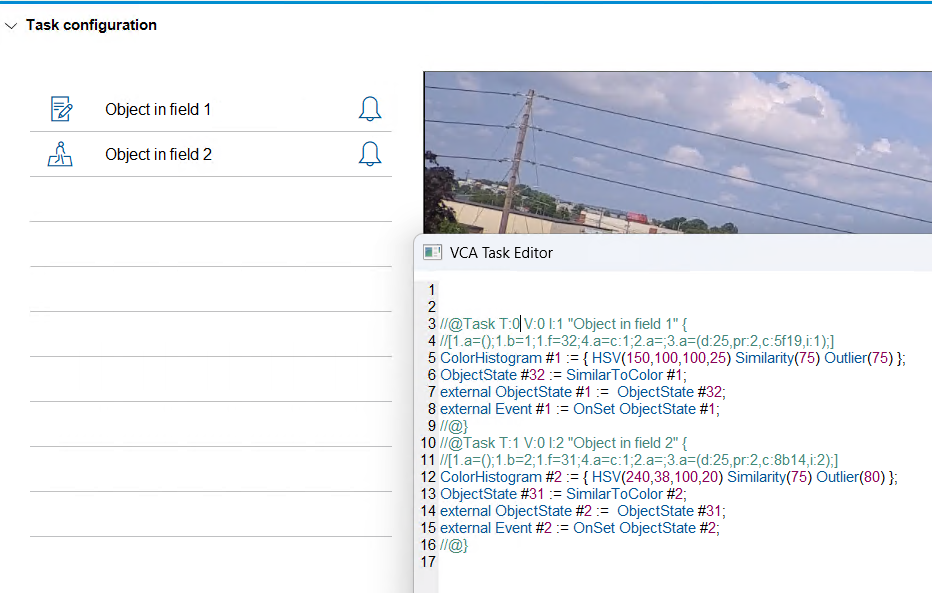932x593 pixels.
Task: Click the Task configuration heading
Action: click(x=91, y=25)
